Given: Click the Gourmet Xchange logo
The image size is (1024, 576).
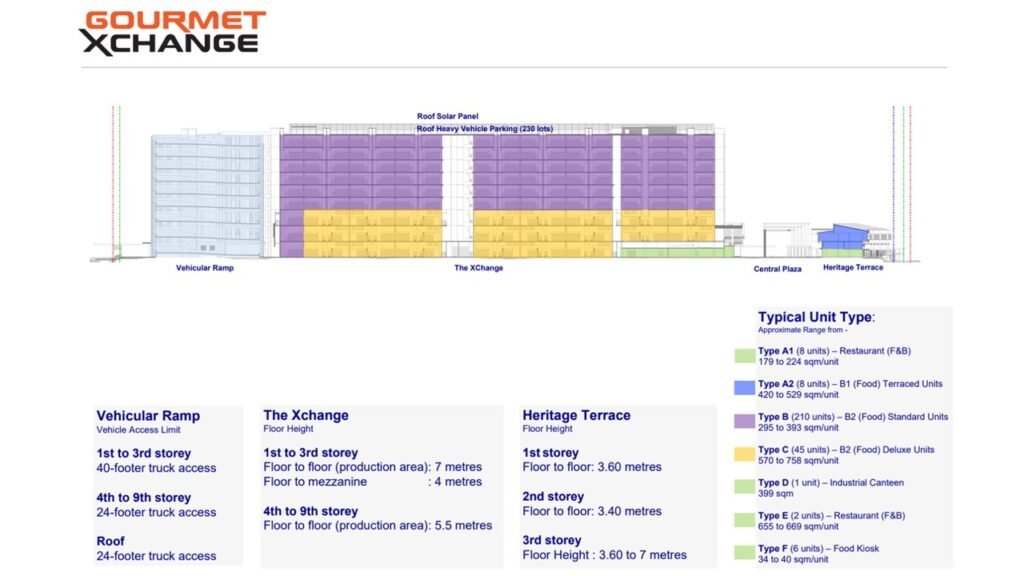Looking at the screenshot, I should click(175, 30).
